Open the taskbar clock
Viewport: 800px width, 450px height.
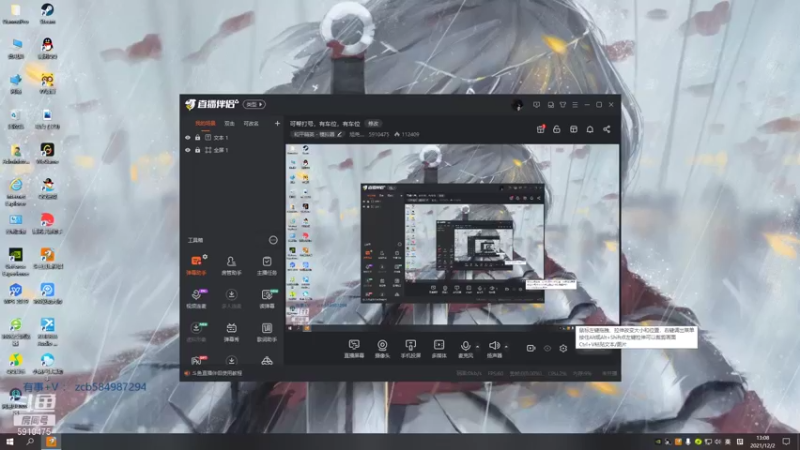[762, 442]
